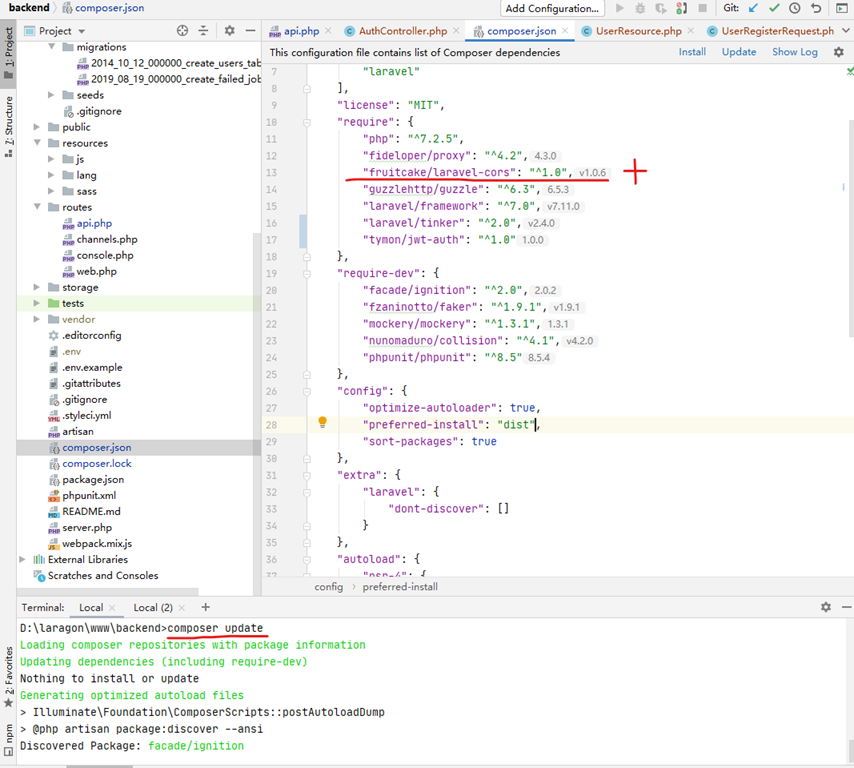This screenshot has width=854, height=768.
Task: Expand the storage folder
Action: point(38,287)
